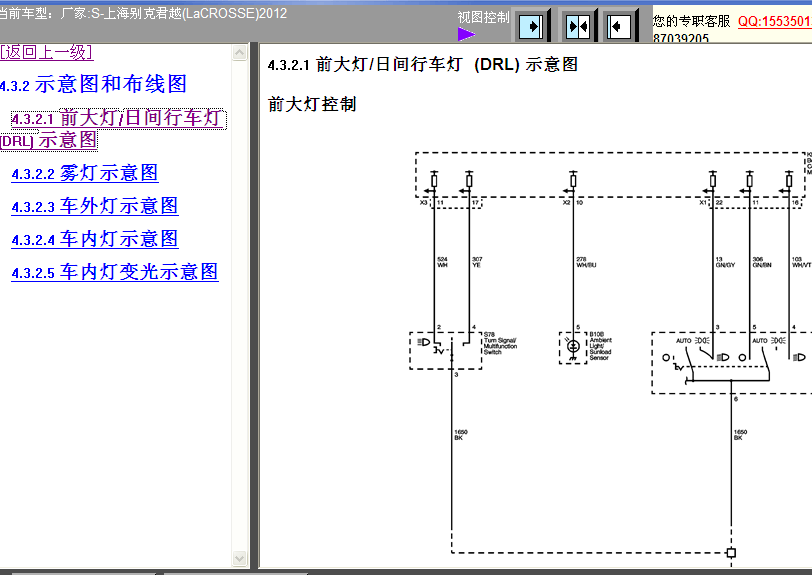The width and height of the screenshot is (812, 575).
Task: Click the 前大灯控制 diagram subtitle
Action: tap(312, 104)
